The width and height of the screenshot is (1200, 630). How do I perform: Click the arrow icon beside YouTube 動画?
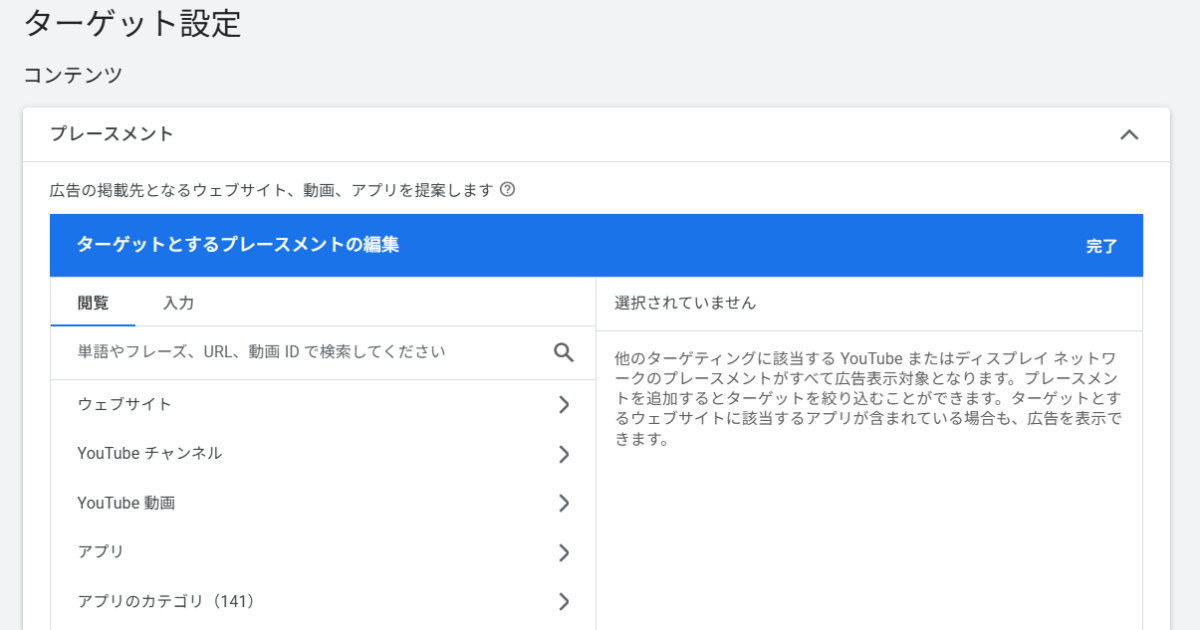564,503
